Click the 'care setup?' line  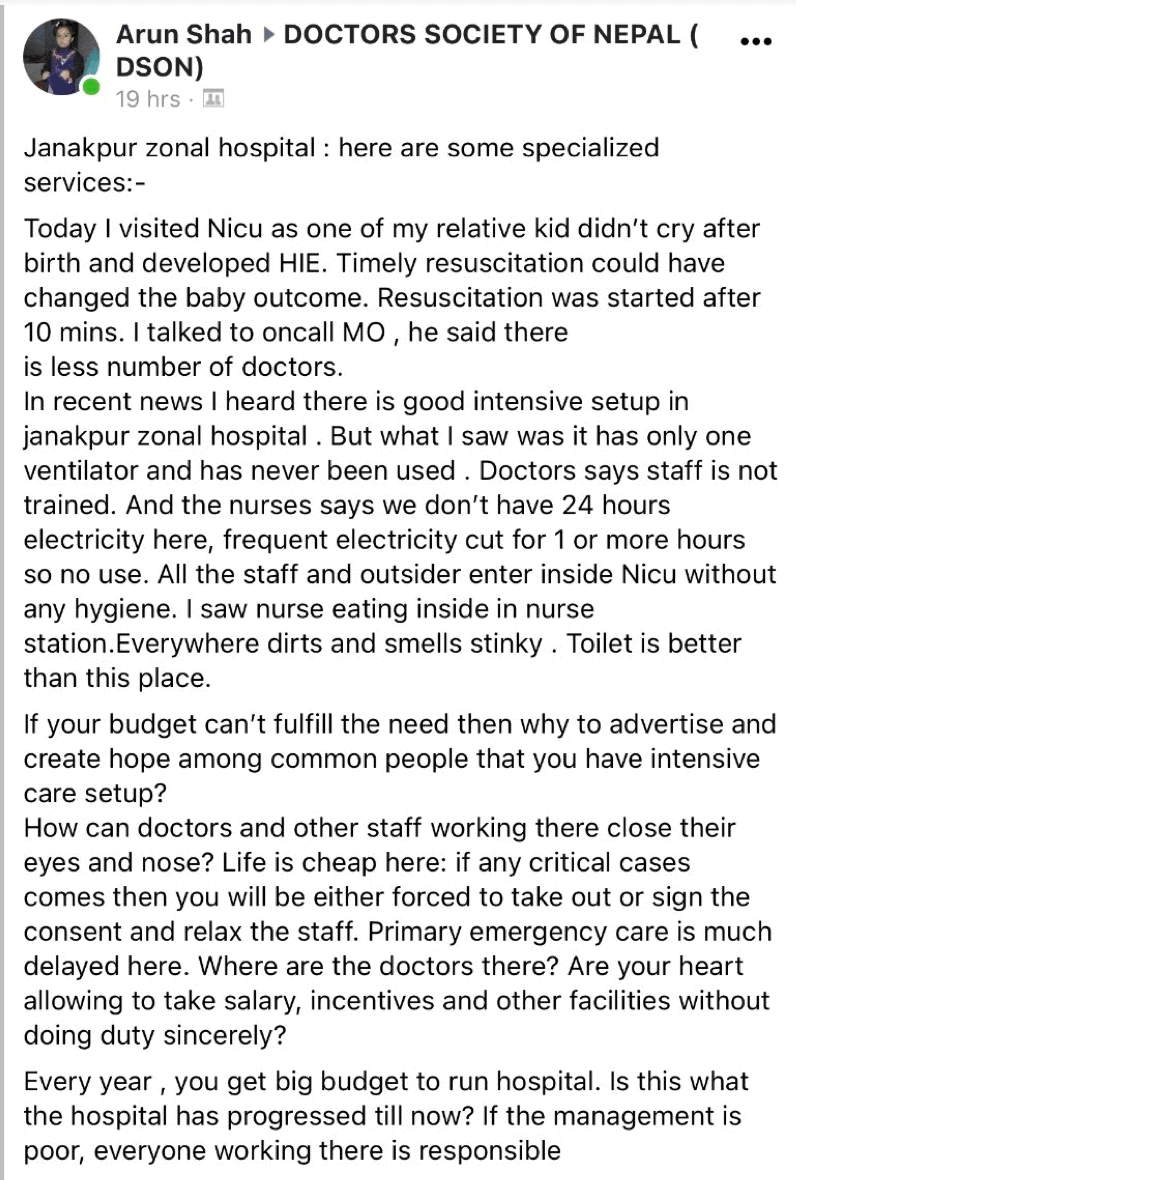point(95,793)
